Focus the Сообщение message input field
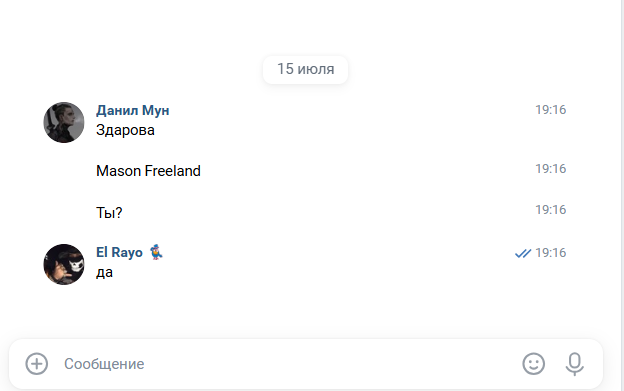624x391 pixels. pos(287,364)
